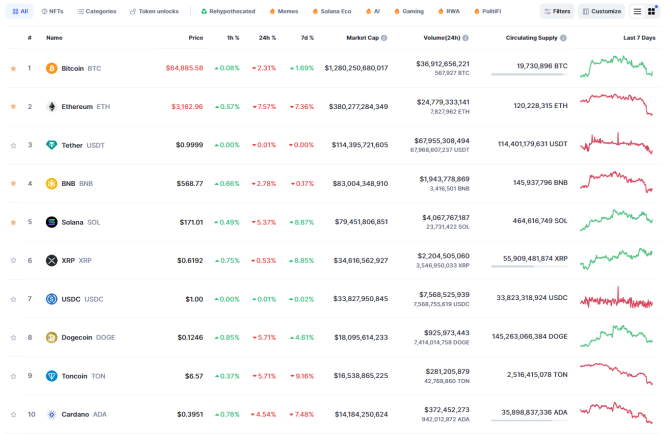Screen dimensions: 665x434
Task: Switch to list view icon
Action: click(x=637, y=11)
